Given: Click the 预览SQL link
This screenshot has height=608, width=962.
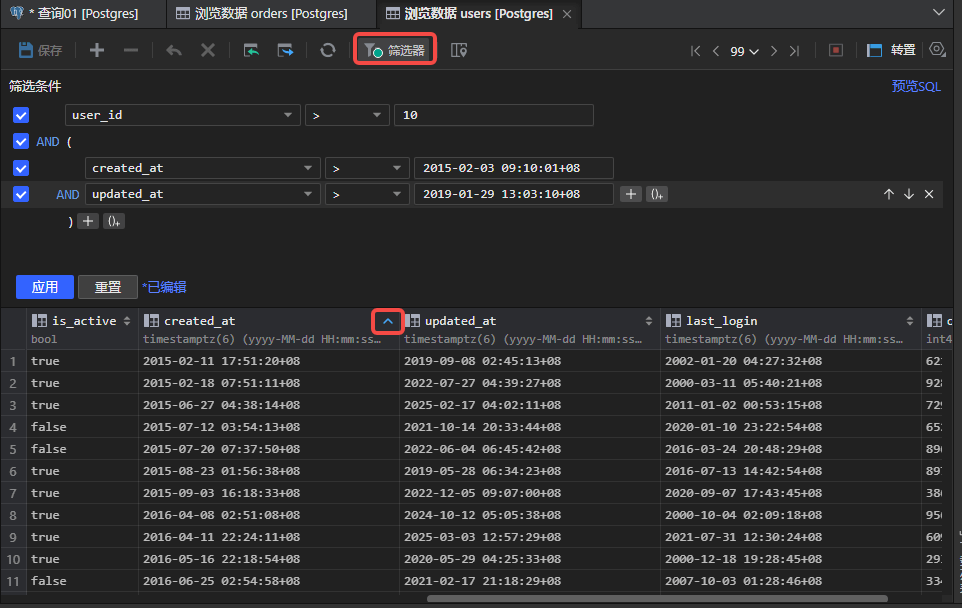Looking at the screenshot, I should point(916,87).
